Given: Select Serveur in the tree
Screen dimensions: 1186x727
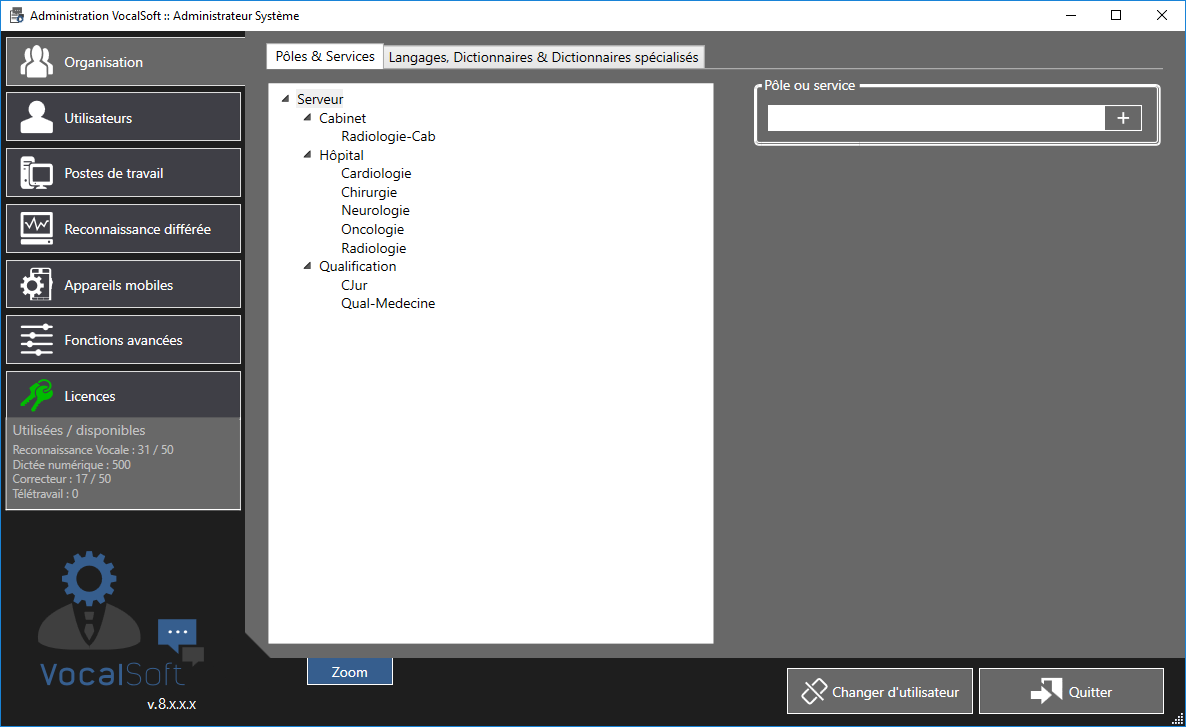Looking at the screenshot, I should click(320, 99).
